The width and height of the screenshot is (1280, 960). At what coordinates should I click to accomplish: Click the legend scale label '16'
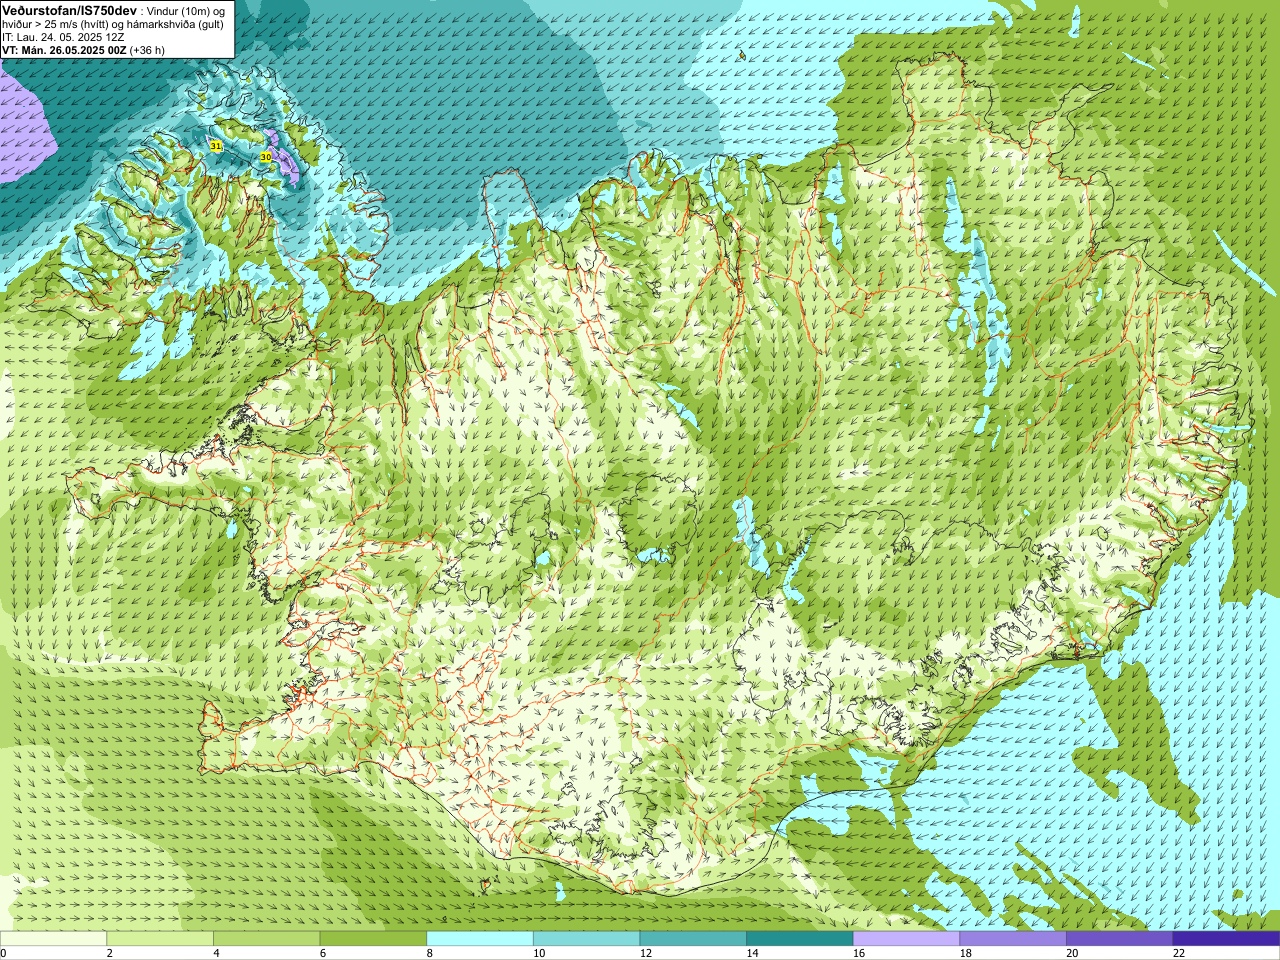[x=859, y=953]
